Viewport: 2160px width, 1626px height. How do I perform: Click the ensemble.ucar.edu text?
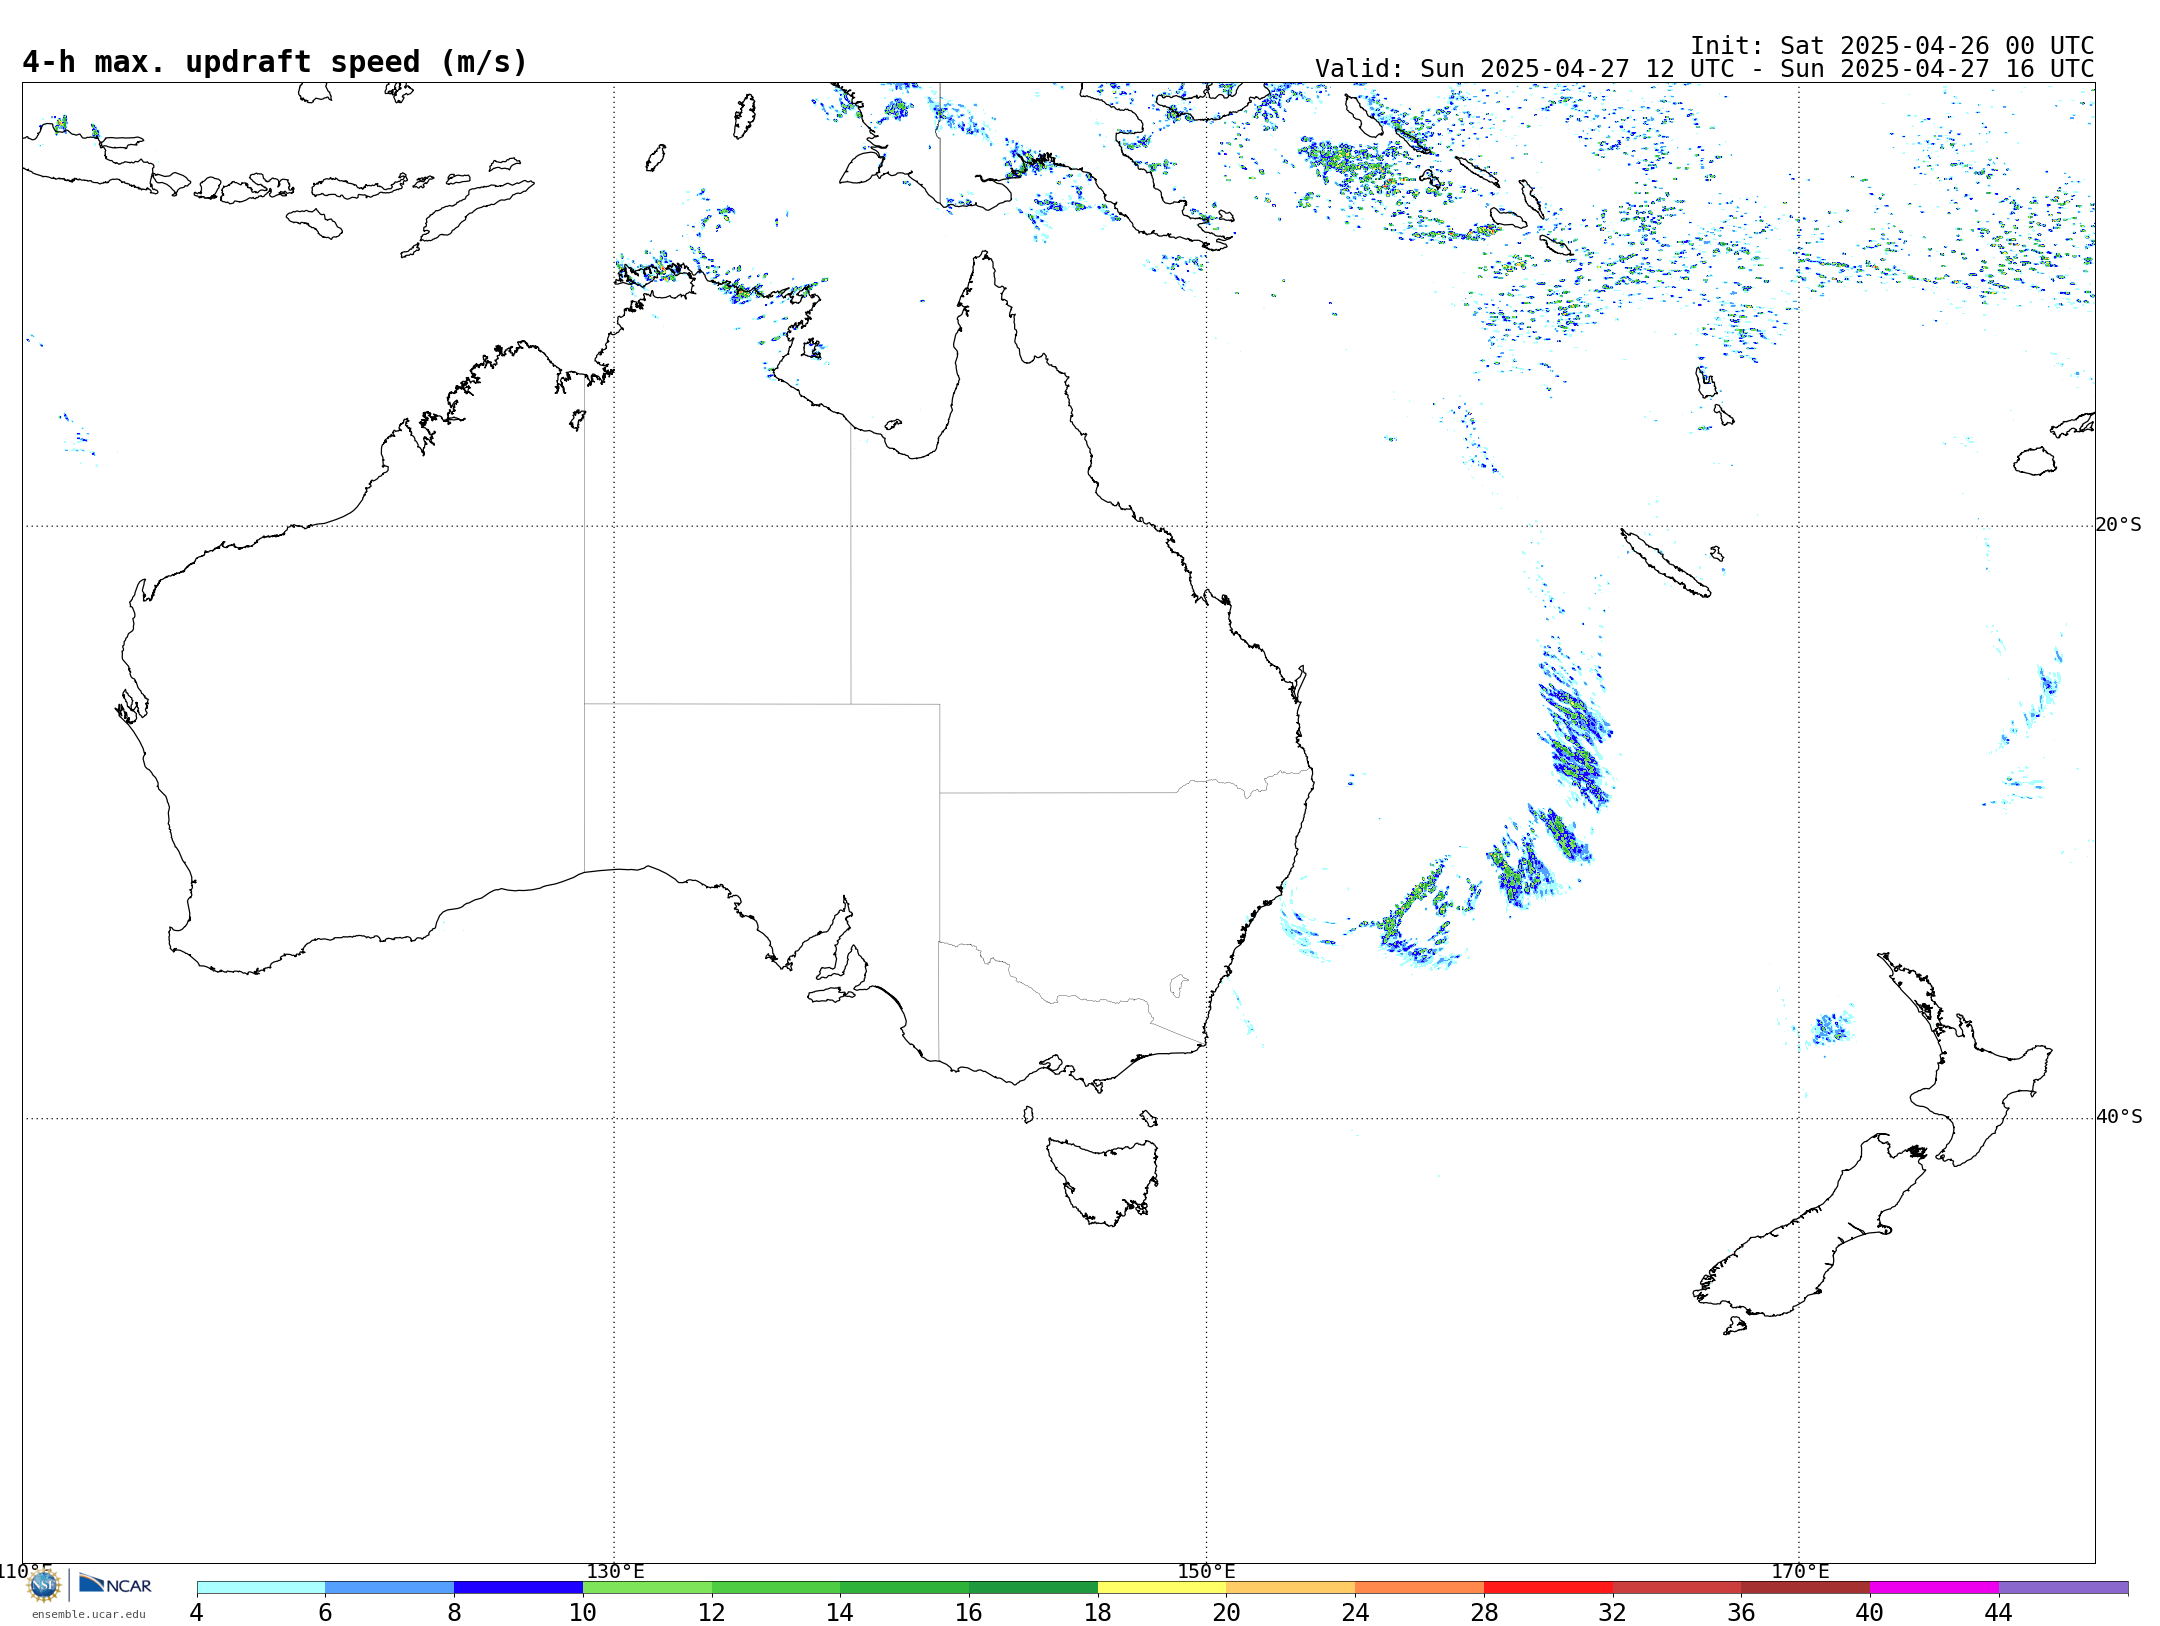point(89,1614)
